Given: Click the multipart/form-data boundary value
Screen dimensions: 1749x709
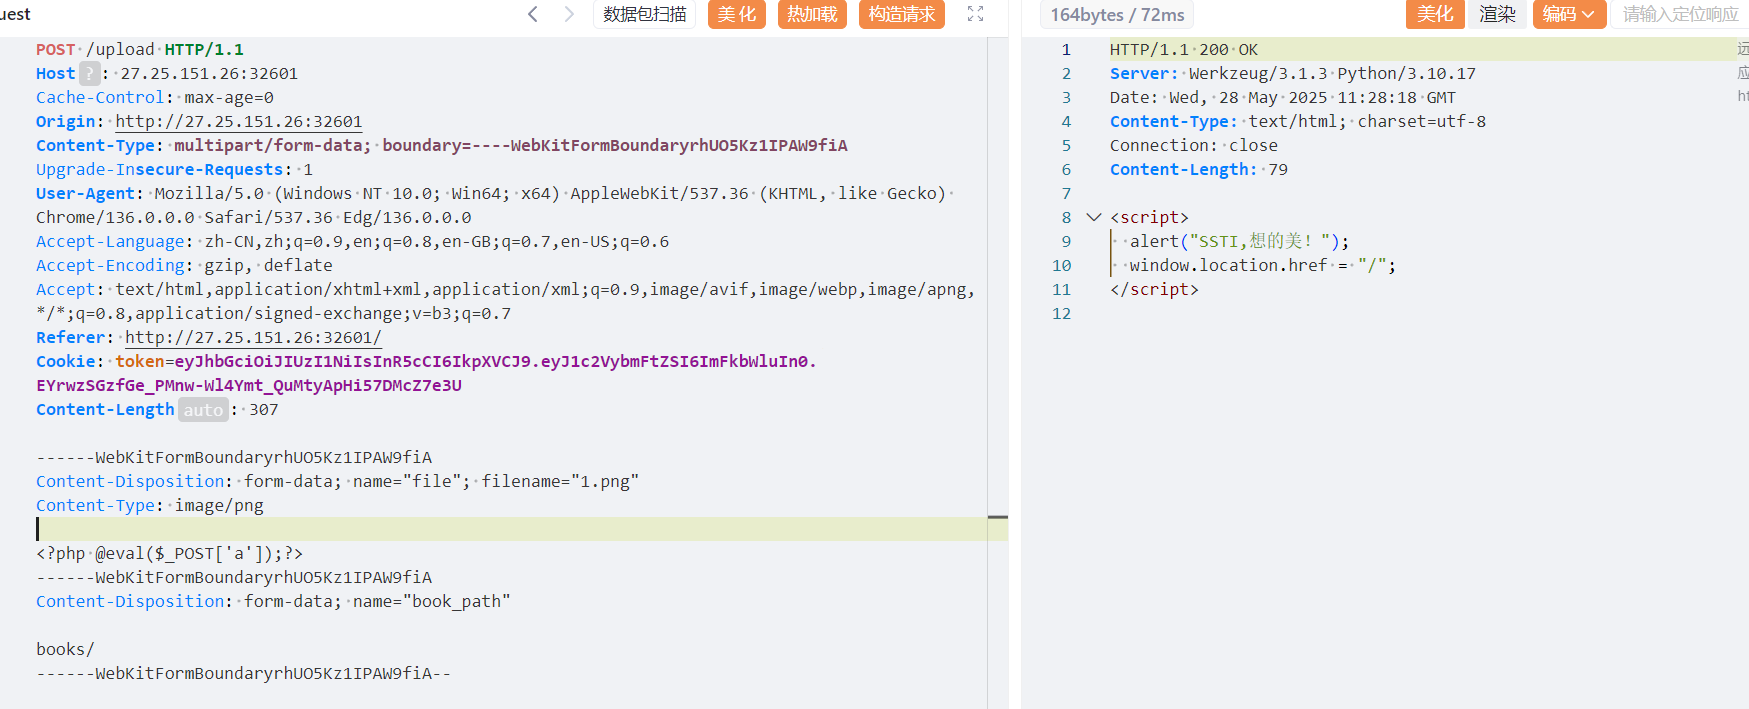Looking at the screenshot, I should tap(615, 145).
